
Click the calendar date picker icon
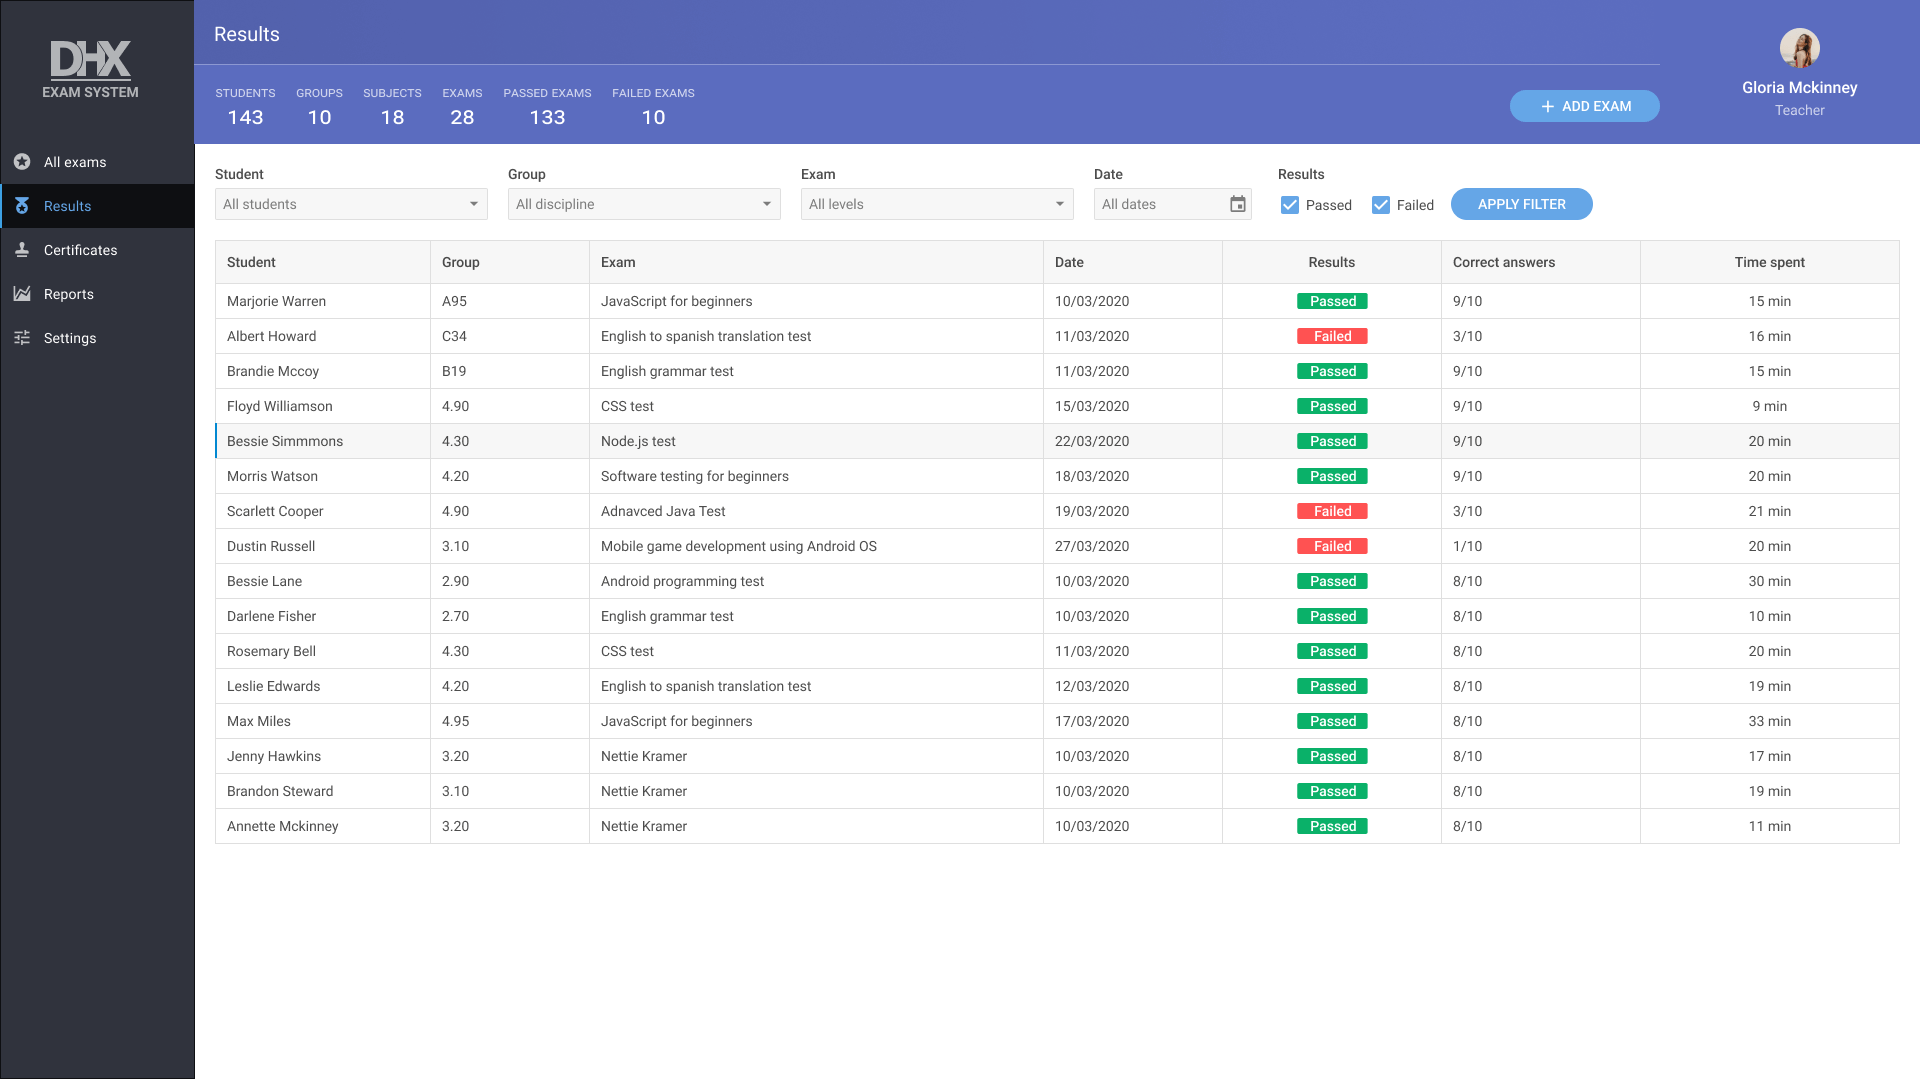[1237, 203]
